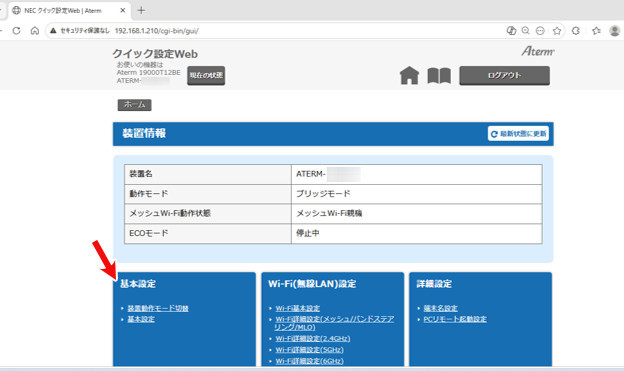The width and height of the screenshot is (624, 371).
Task: Click the browser reload icon
Action: point(16,31)
